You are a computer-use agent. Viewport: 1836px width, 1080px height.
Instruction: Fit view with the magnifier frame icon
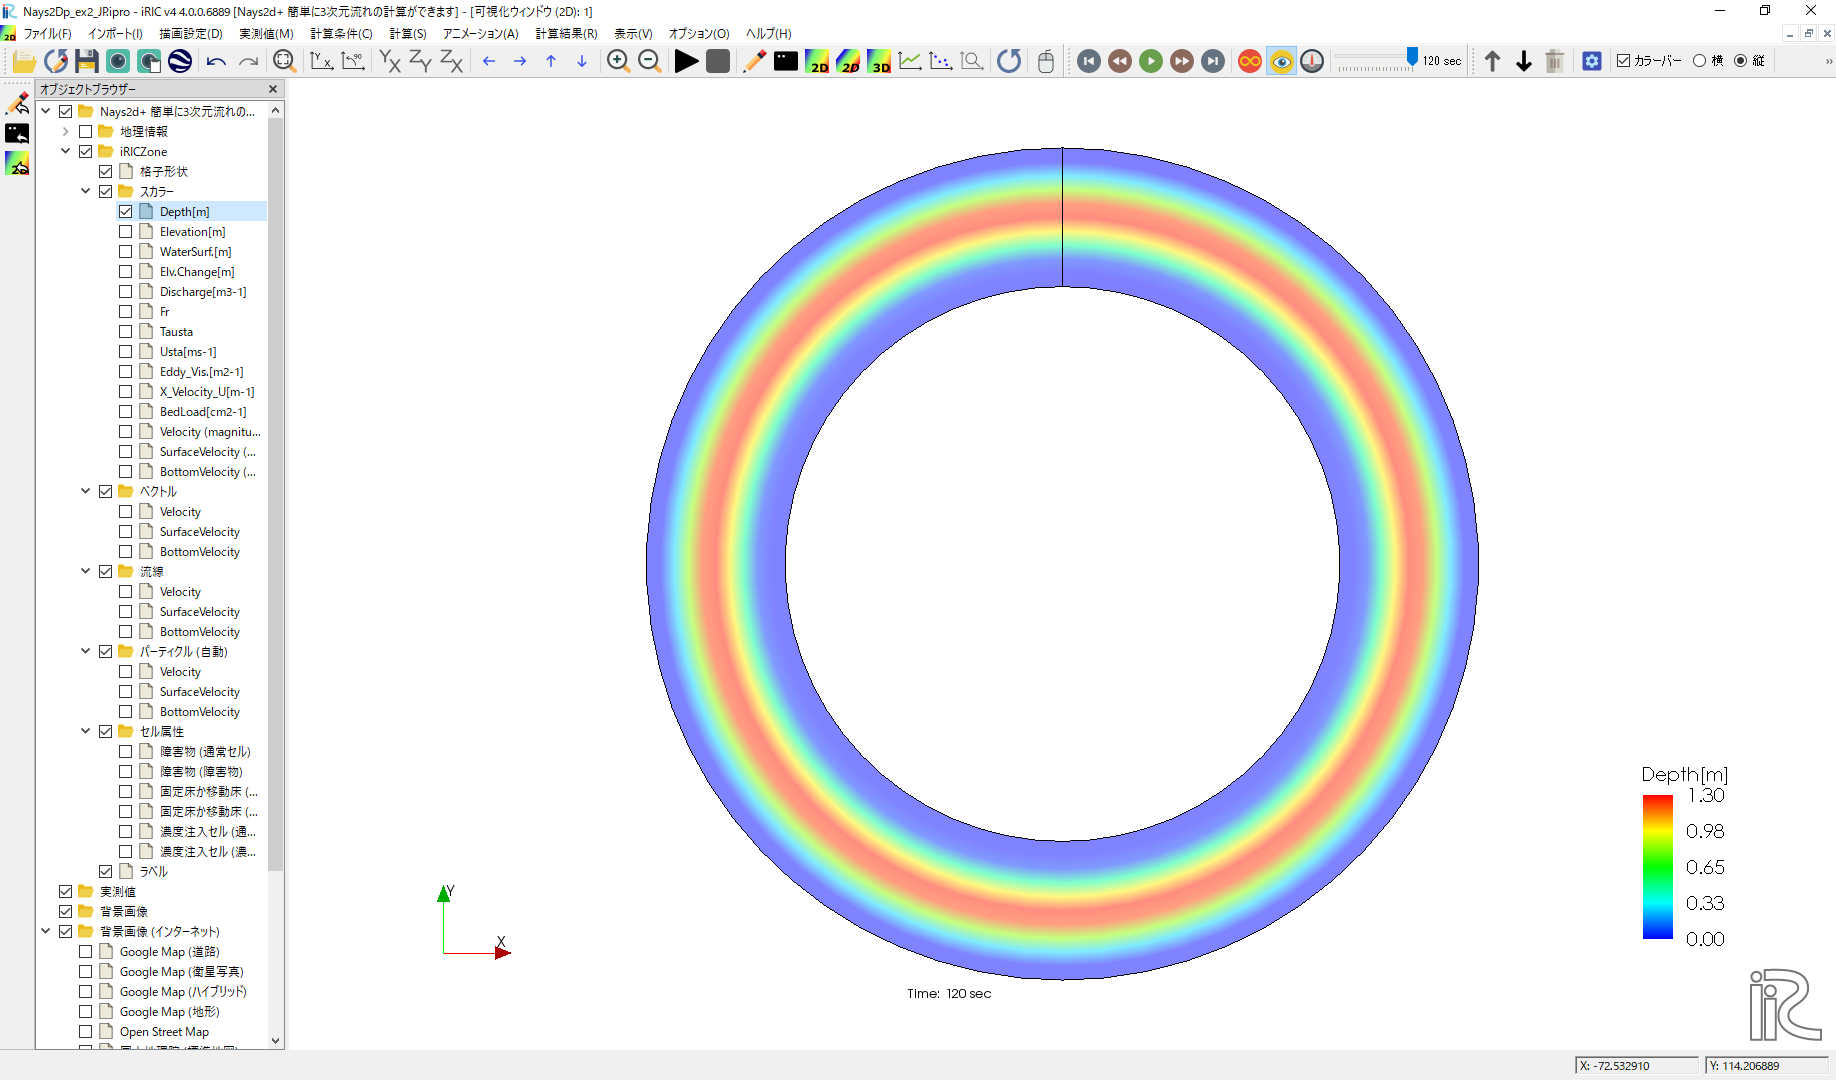(284, 61)
